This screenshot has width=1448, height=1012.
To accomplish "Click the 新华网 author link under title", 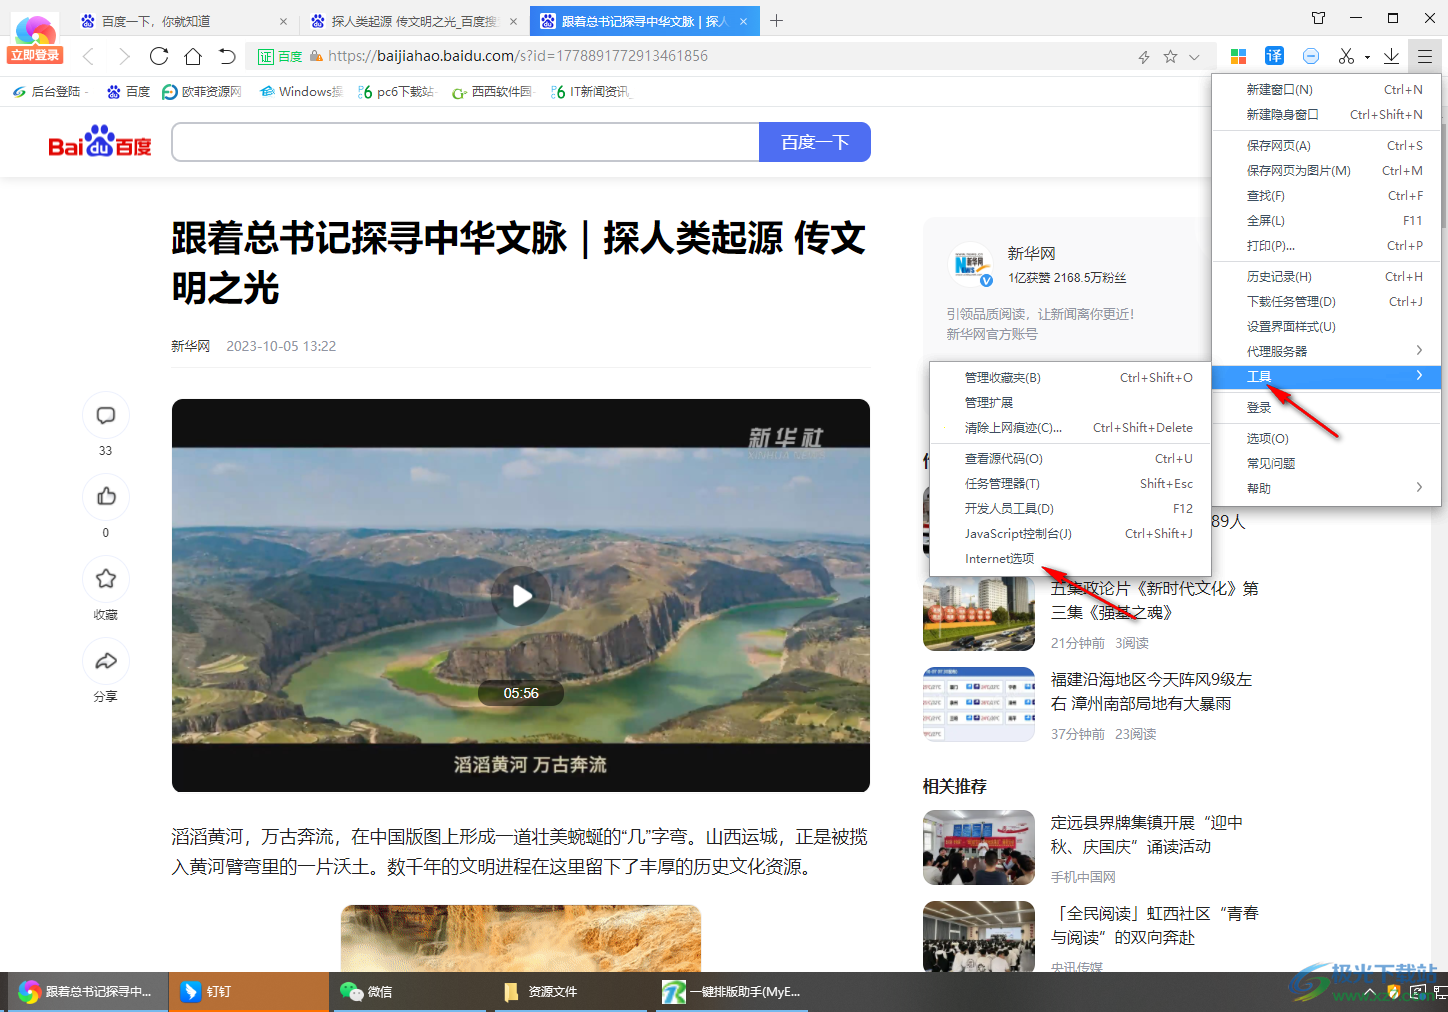I will [190, 346].
